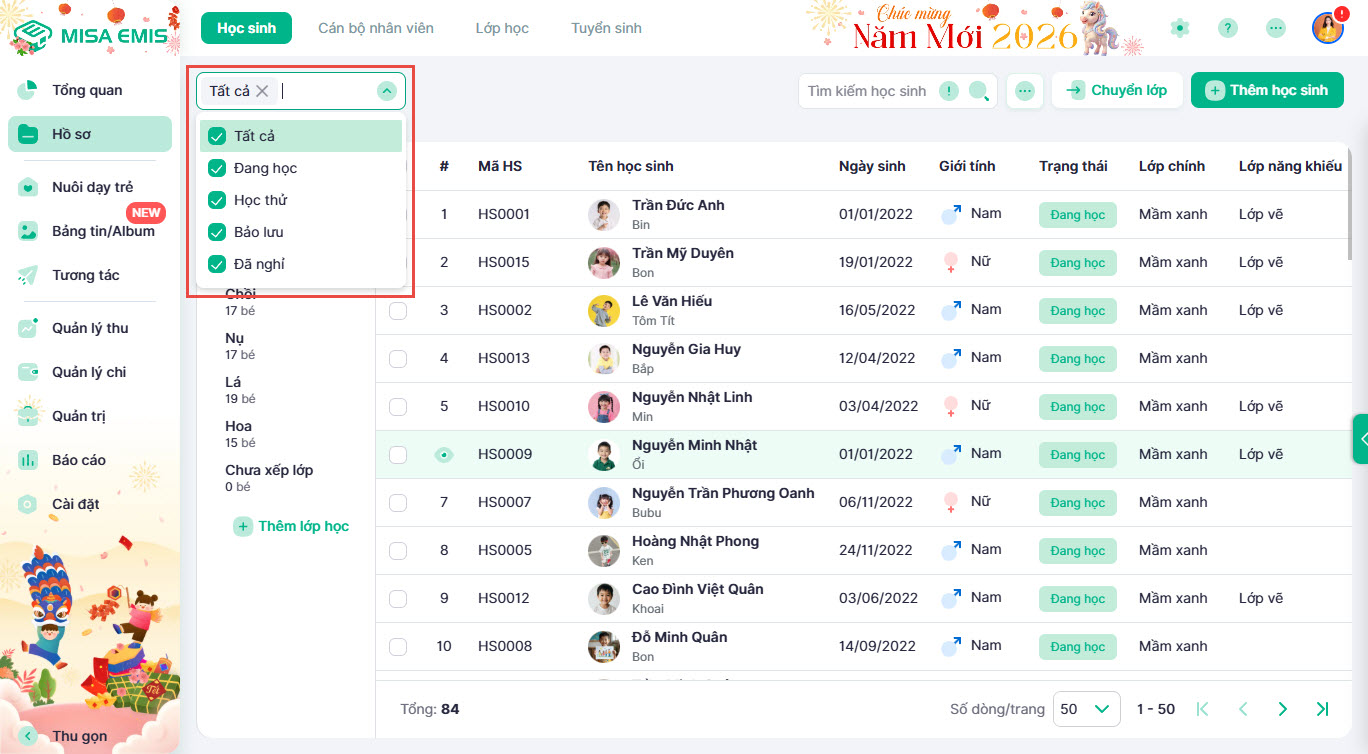Open the help question mark icon
The width and height of the screenshot is (1368, 754).
[1228, 28]
